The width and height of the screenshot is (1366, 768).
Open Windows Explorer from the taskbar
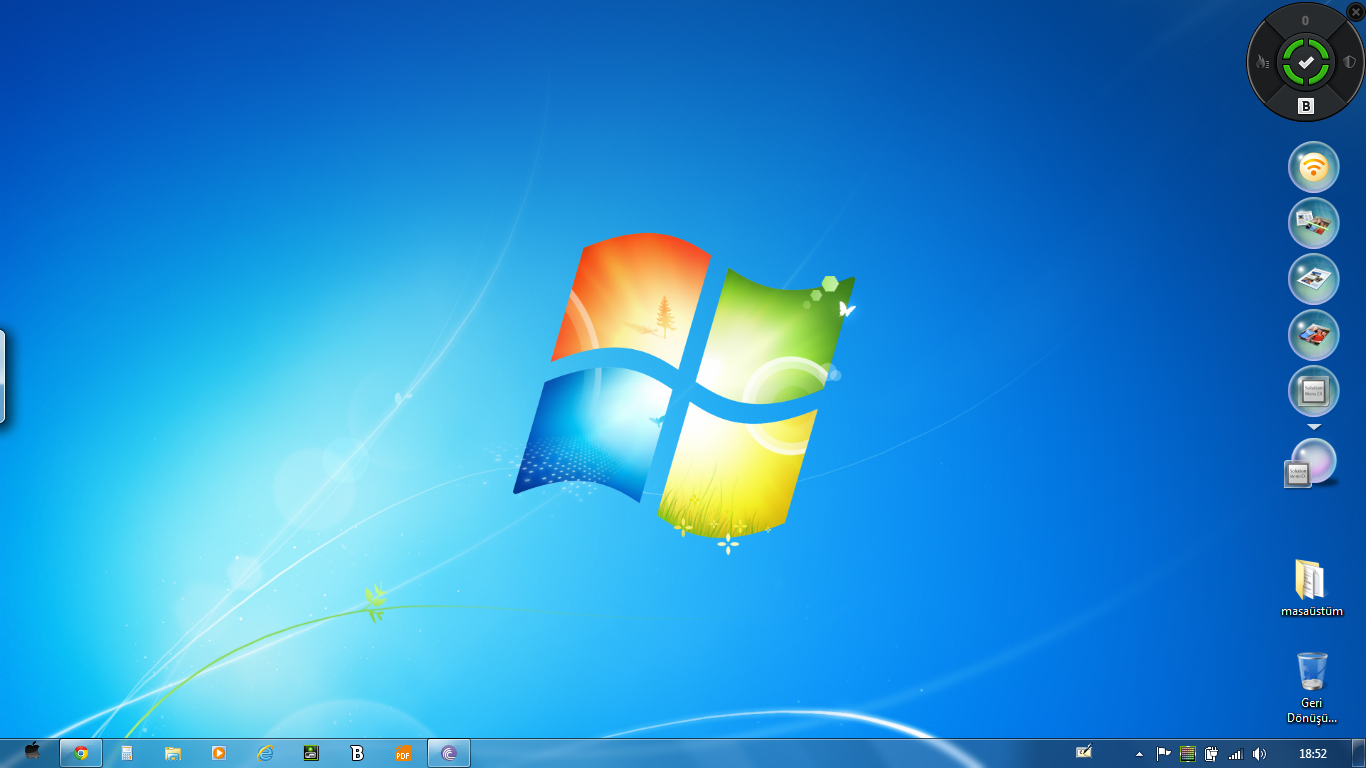(x=173, y=753)
